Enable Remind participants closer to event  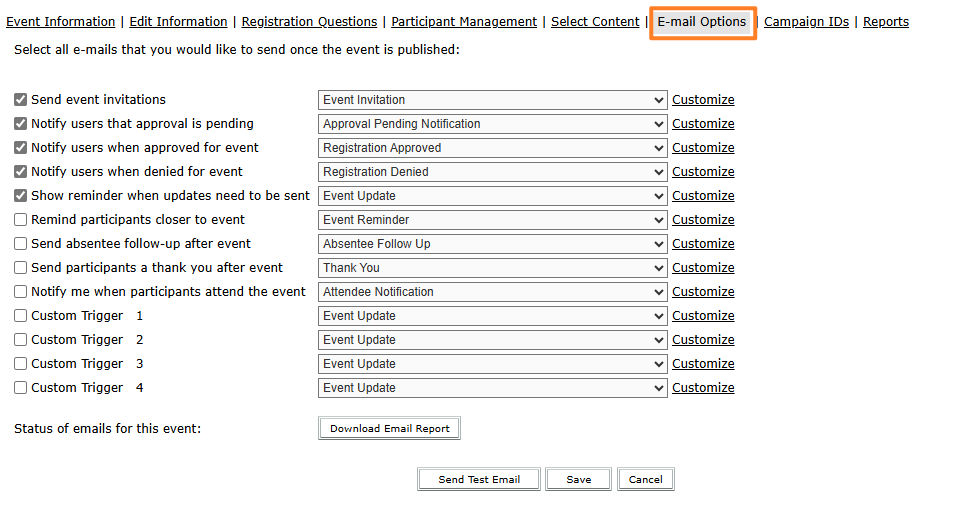pyautogui.click(x=21, y=220)
